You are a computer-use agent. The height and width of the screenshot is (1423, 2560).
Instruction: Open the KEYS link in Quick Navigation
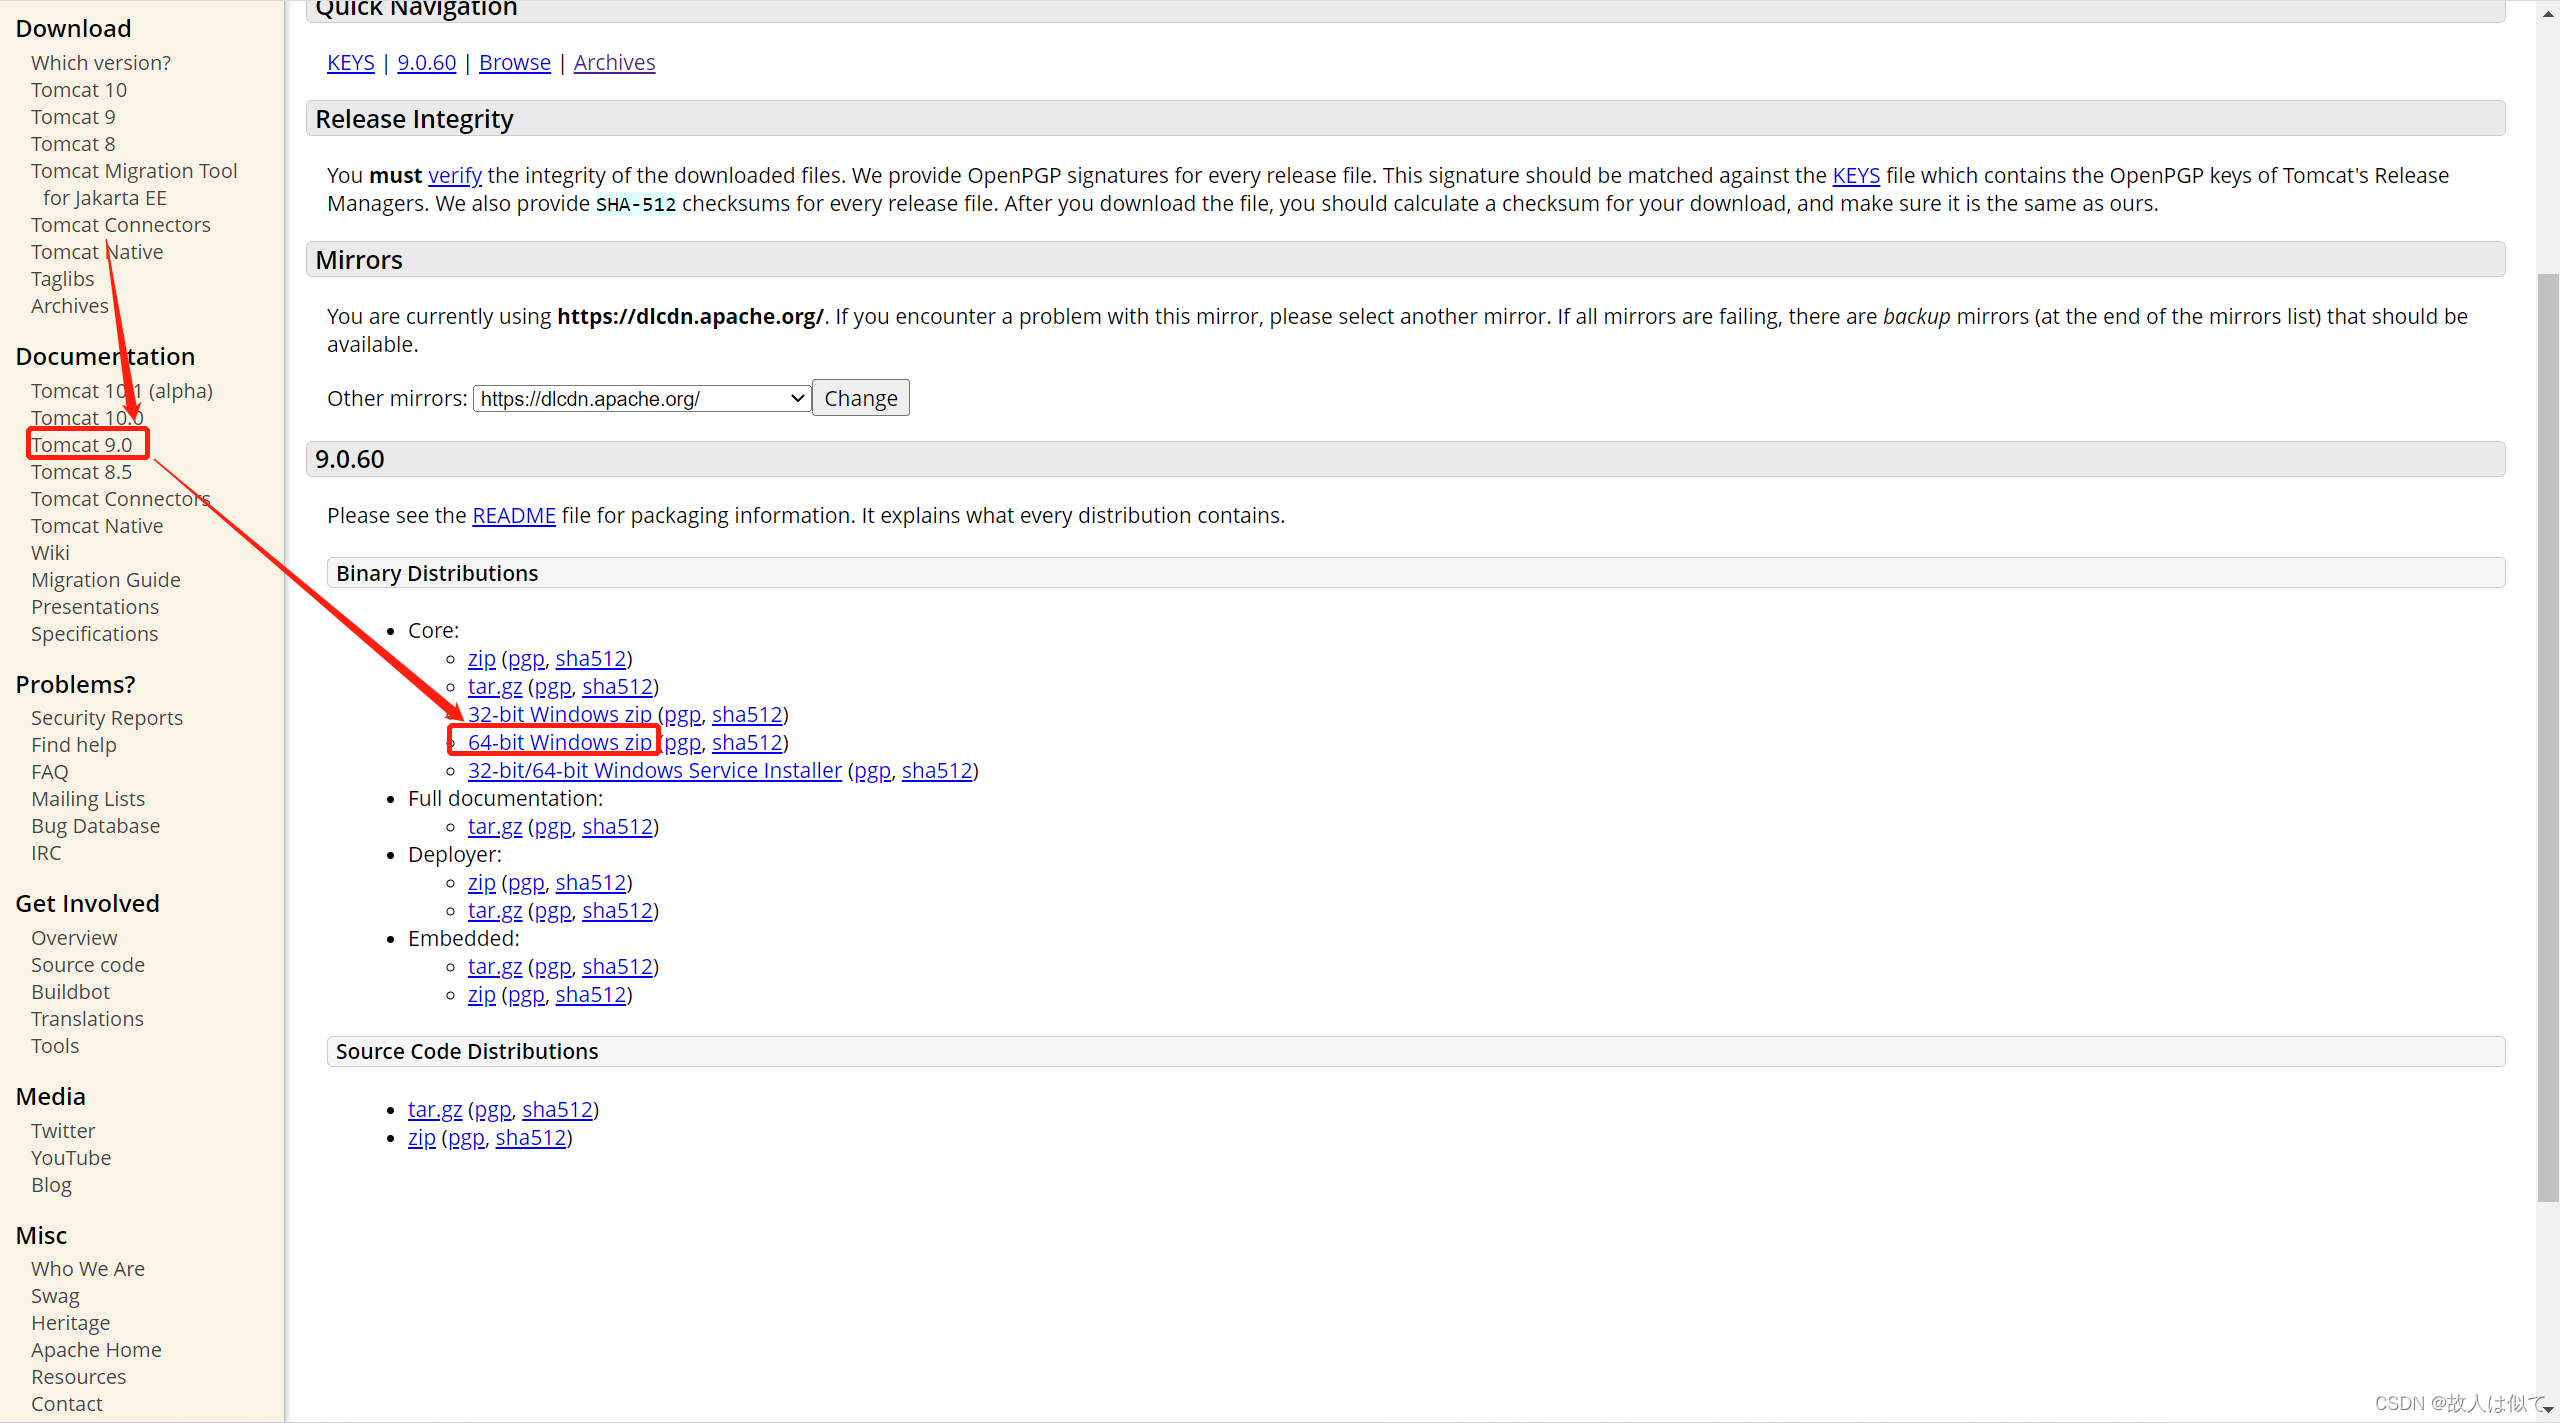coord(351,62)
